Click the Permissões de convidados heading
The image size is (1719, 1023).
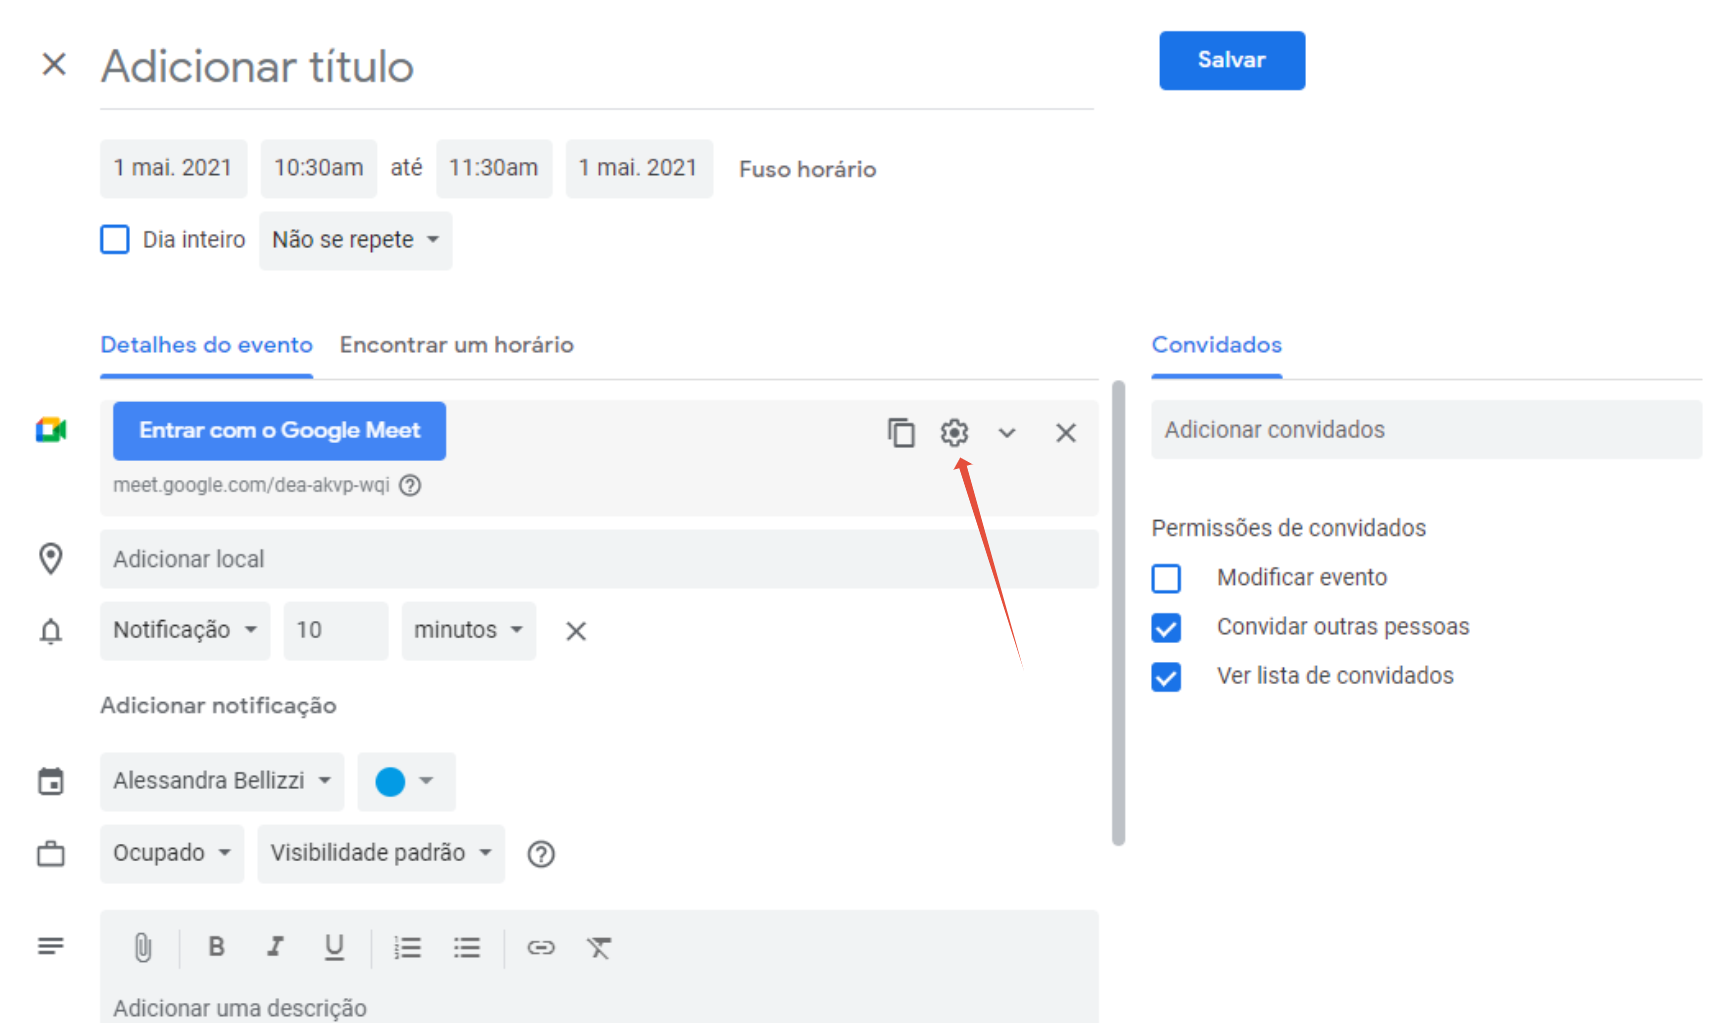(1288, 528)
